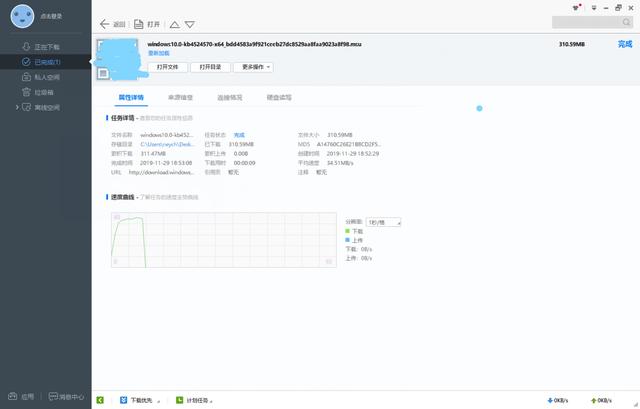Viewport: 640px width, 409px height.
Task: Click the average speed 34.51MB/s value
Action: [340, 163]
